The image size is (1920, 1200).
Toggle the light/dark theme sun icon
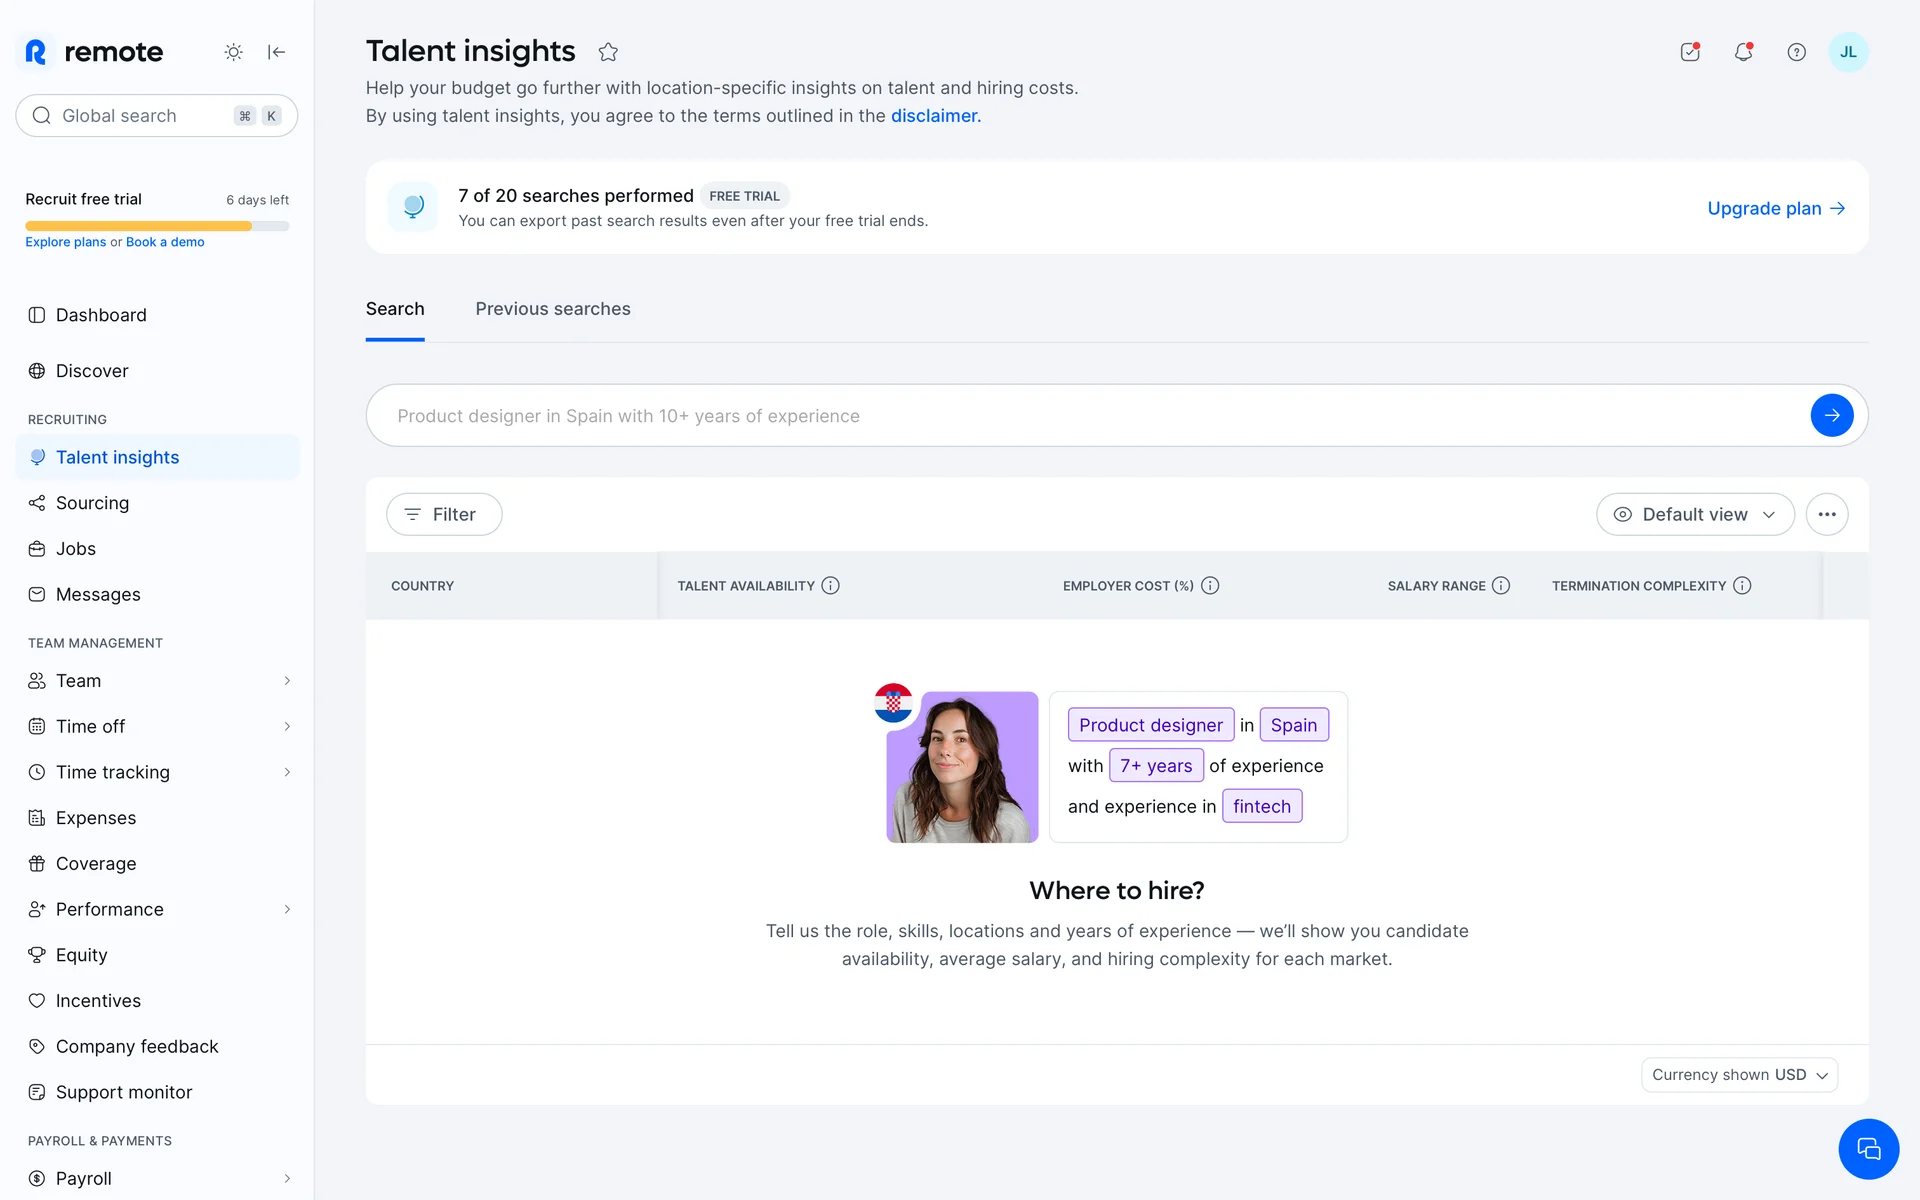point(233,52)
